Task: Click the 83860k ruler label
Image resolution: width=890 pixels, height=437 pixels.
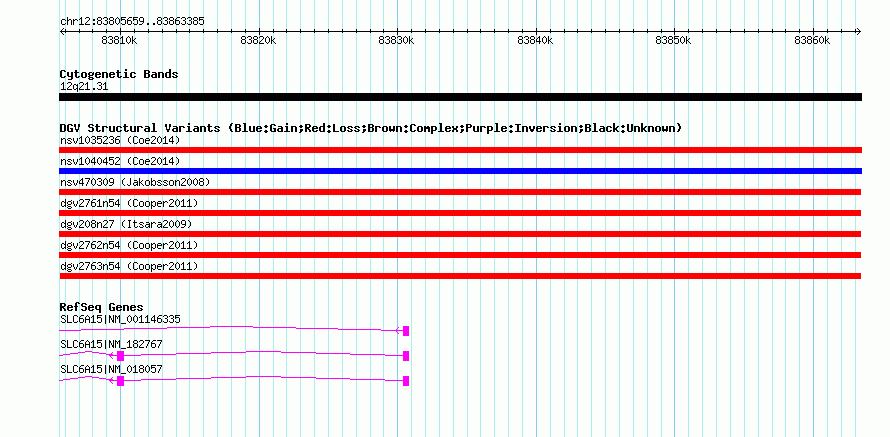Action: click(812, 41)
